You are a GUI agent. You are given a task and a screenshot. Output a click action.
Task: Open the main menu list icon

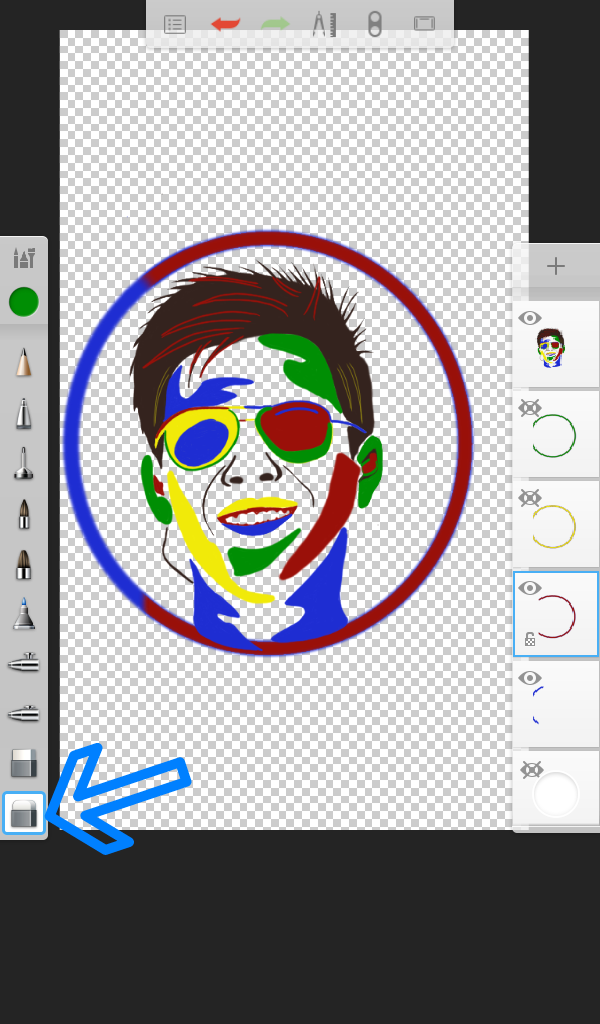[175, 25]
